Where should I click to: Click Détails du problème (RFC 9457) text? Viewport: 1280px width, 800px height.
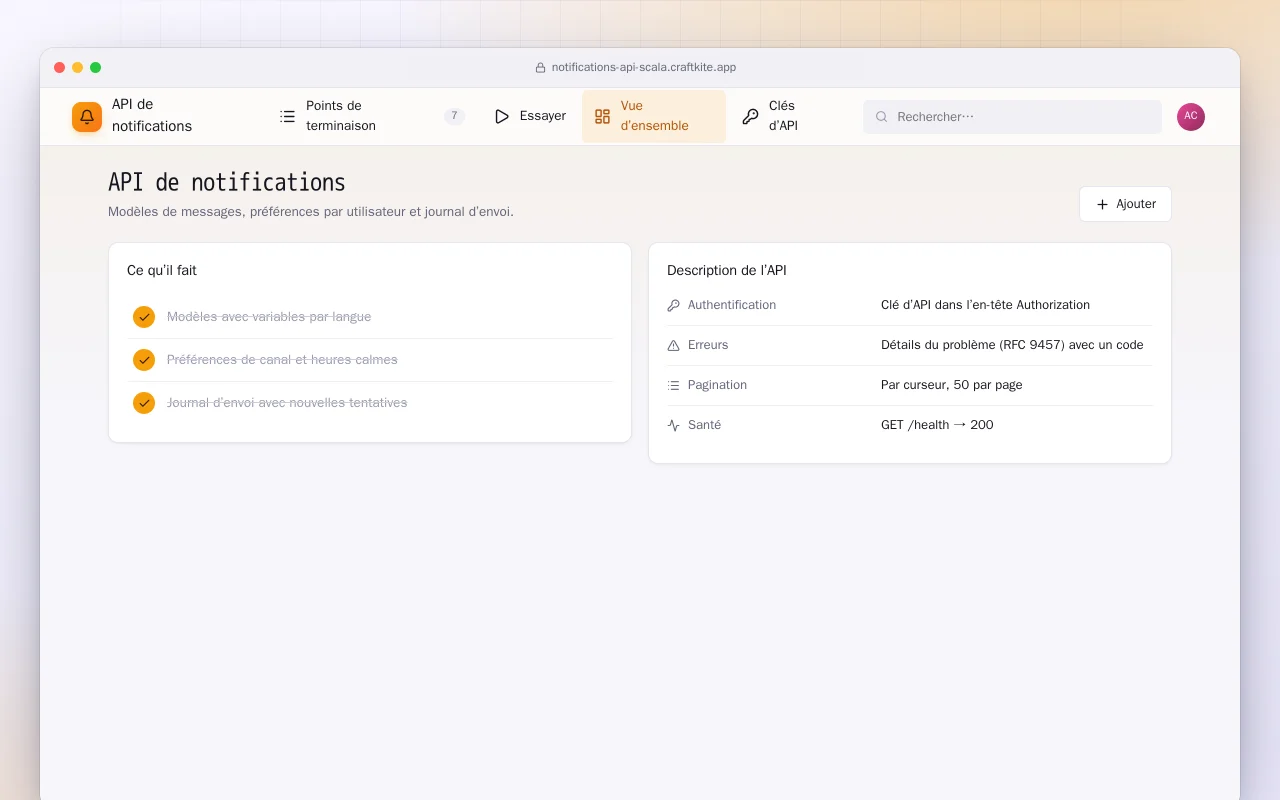click(1012, 345)
